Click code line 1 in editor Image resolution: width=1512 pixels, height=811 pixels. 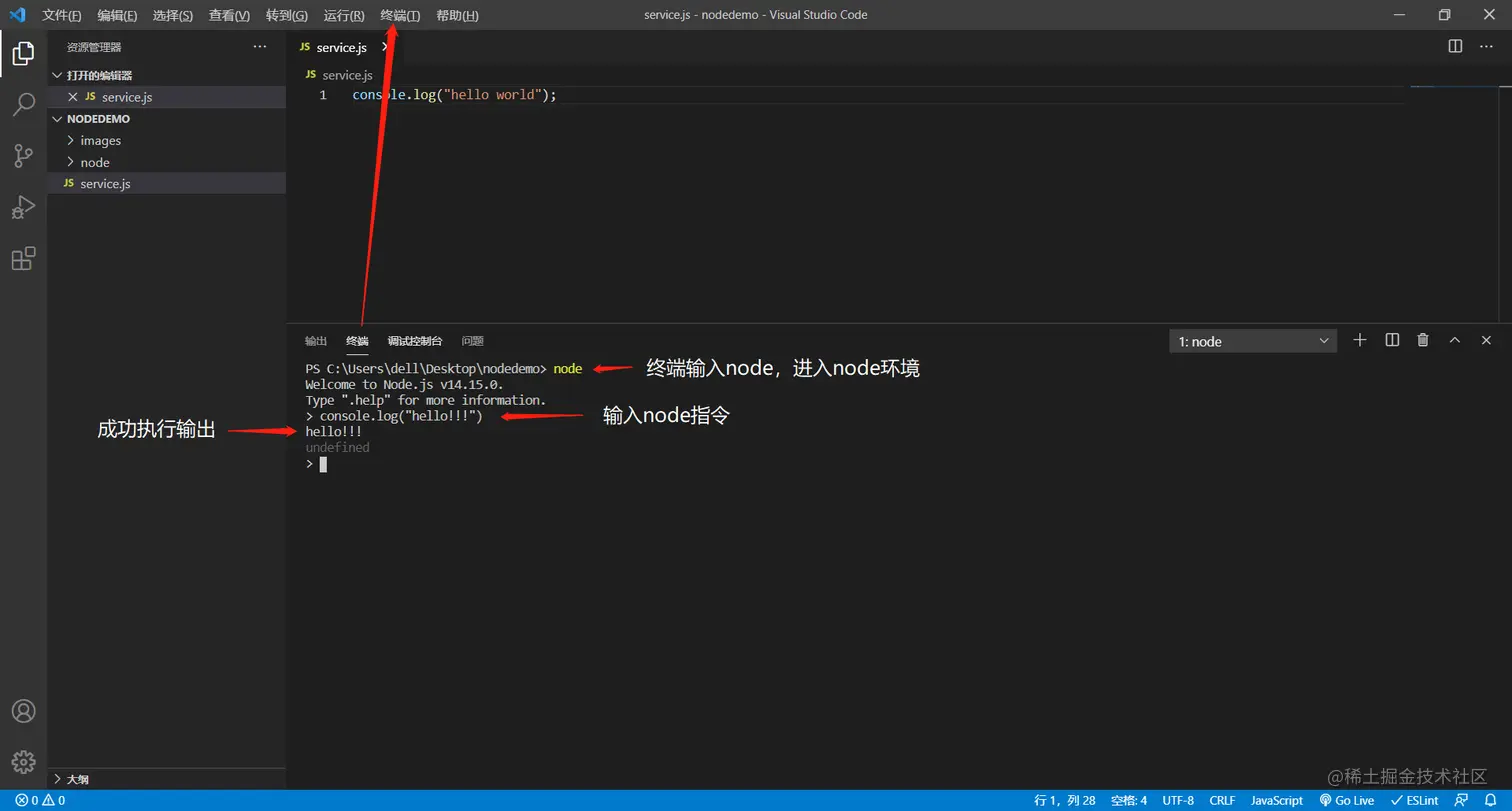[x=454, y=95]
